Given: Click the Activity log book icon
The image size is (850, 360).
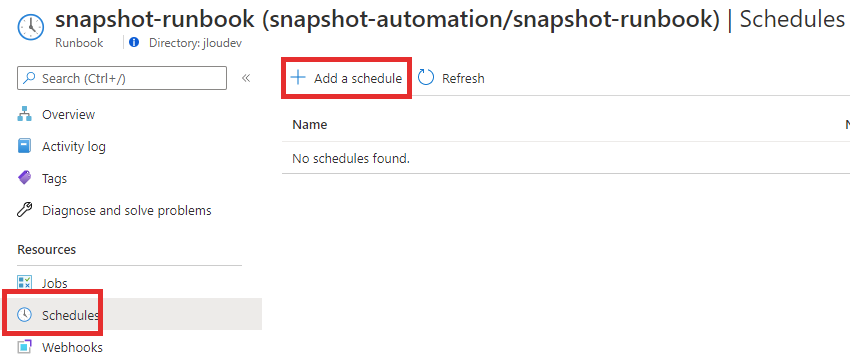Looking at the screenshot, I should [x=25, y=146].
